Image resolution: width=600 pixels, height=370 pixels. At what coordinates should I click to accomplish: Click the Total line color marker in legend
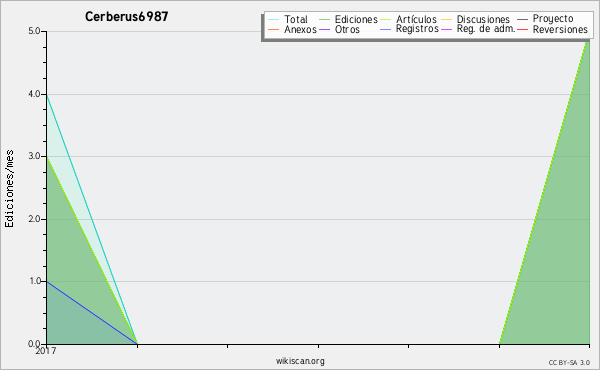coord(274,20)
